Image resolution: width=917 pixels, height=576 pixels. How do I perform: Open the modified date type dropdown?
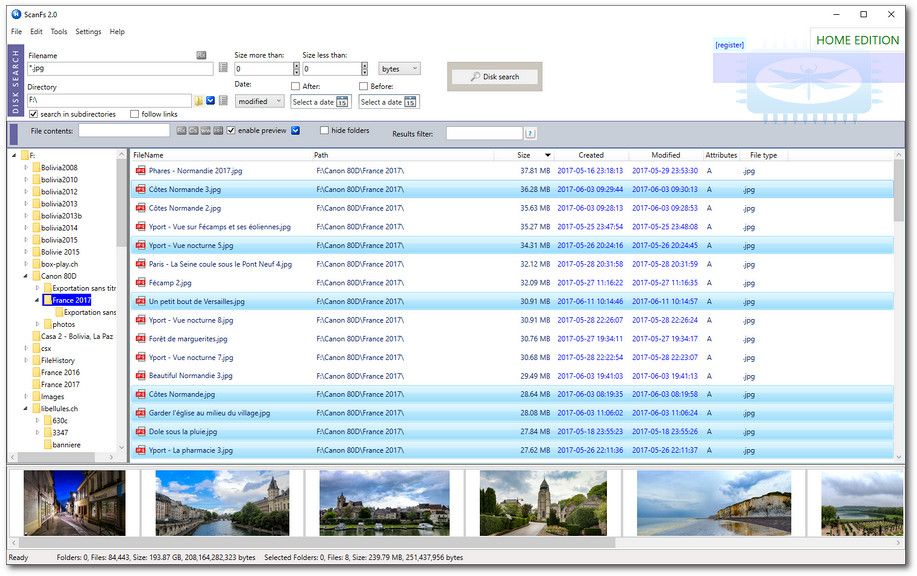[260, 101]
